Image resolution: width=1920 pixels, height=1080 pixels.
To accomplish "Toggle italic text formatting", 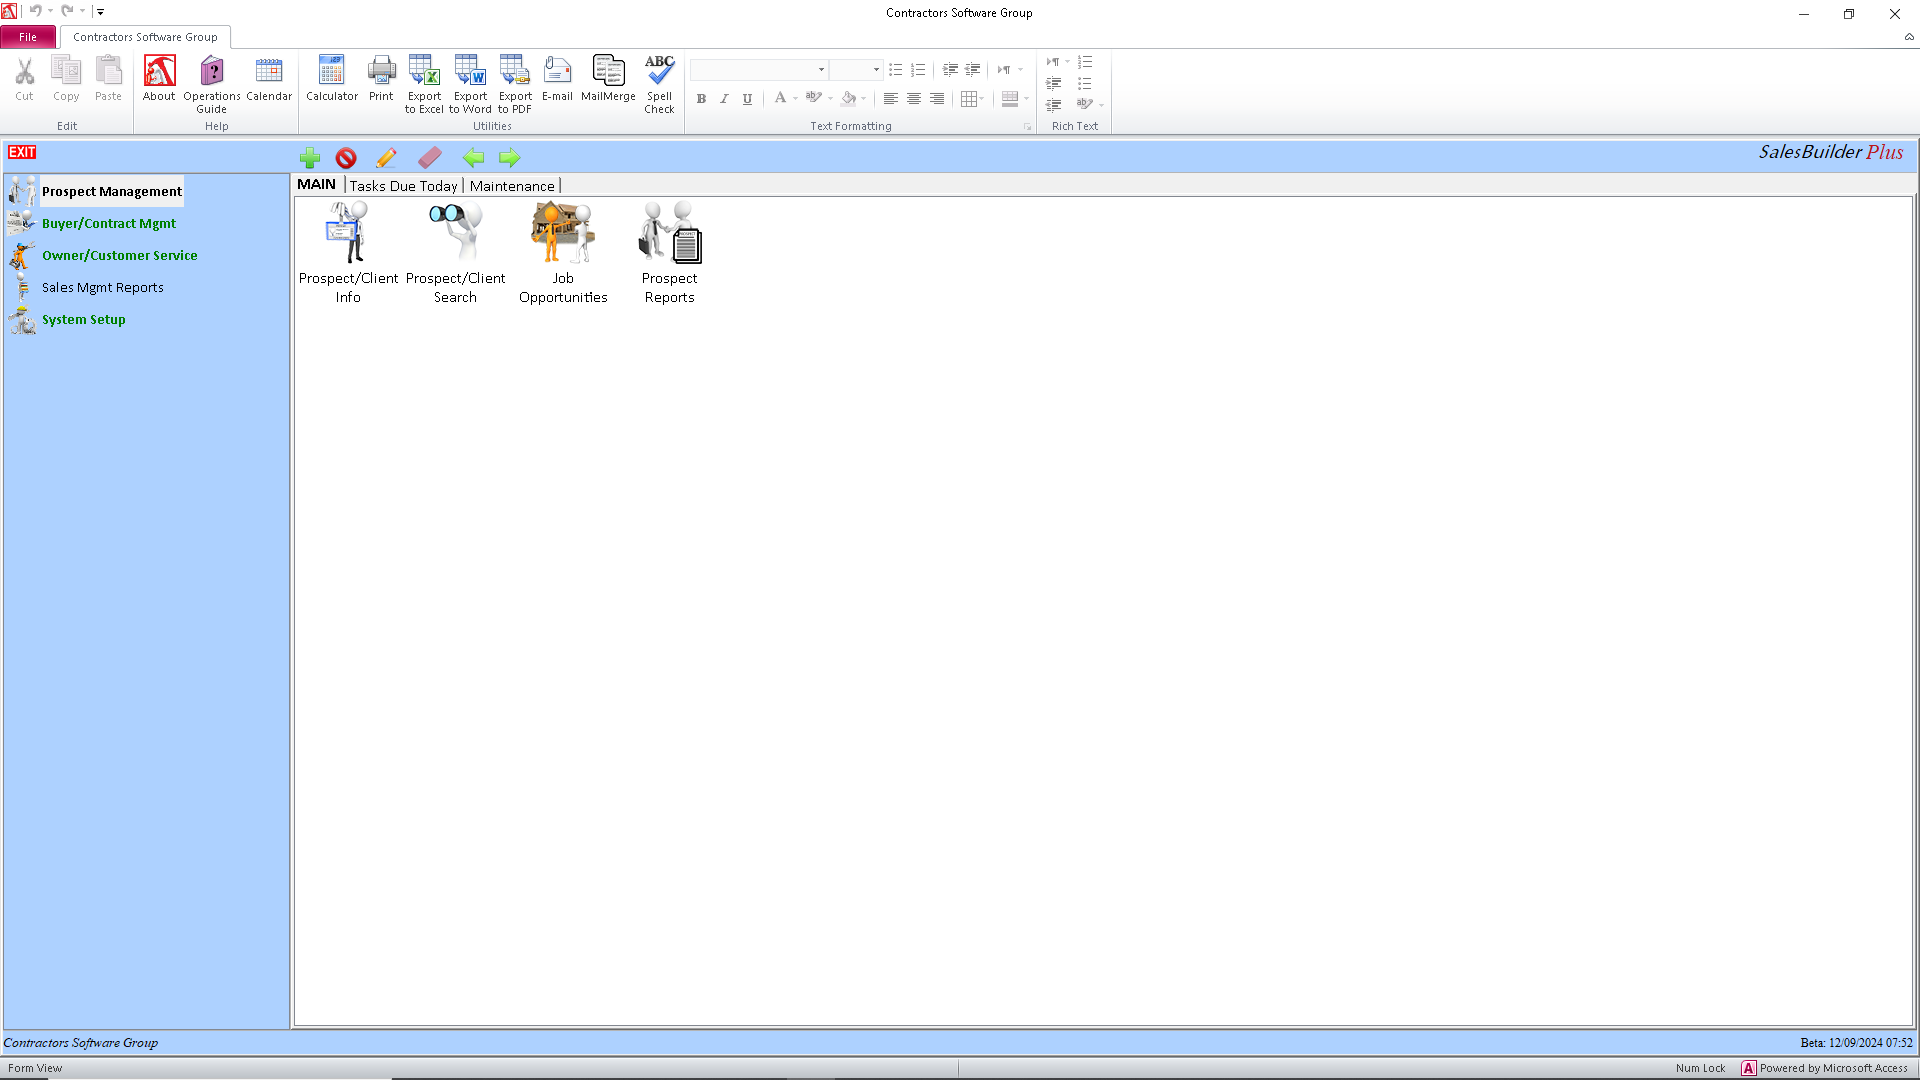I will [724, 98].
